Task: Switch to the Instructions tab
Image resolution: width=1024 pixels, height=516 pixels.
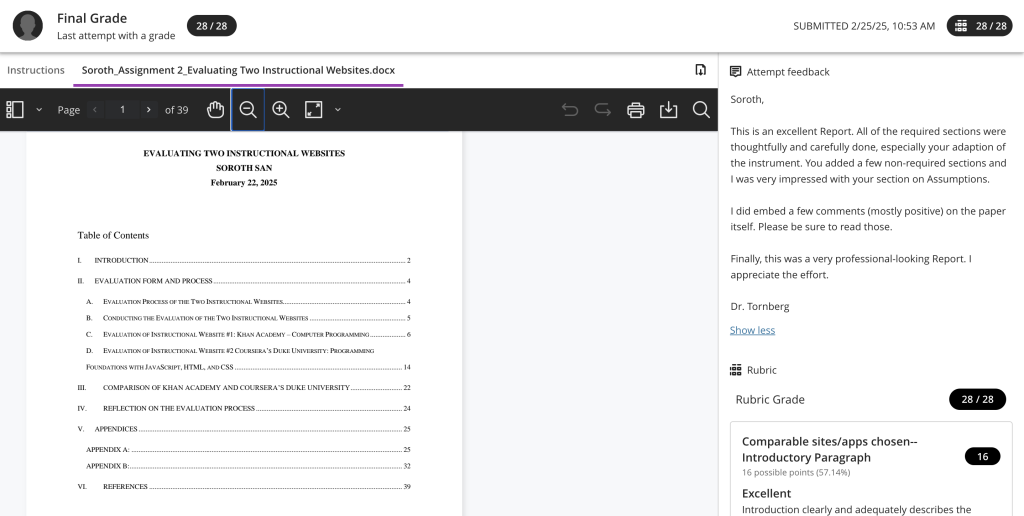Action: (36, 70)
